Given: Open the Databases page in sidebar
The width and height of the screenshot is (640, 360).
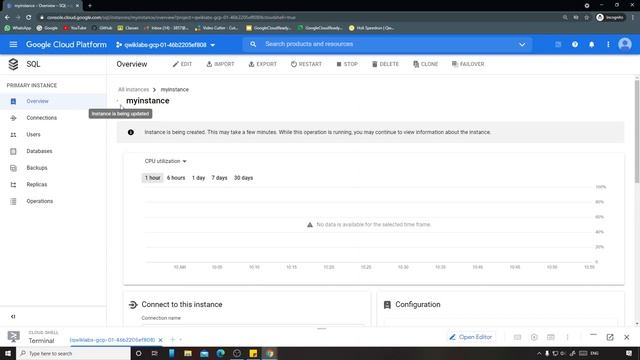Looking at the screenshot, I should [x=39, y=151].
